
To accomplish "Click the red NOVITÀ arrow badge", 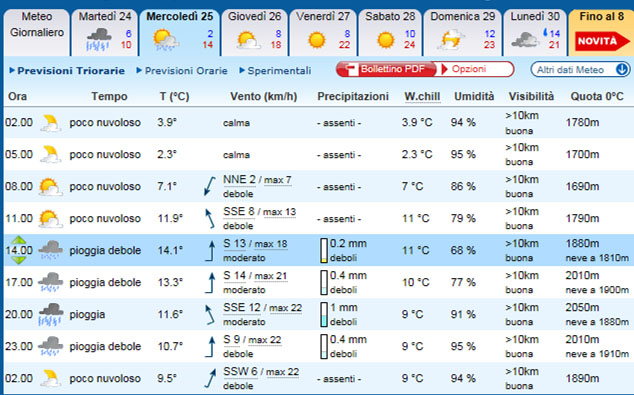I will pyautogui.click(x=602, y=41).
